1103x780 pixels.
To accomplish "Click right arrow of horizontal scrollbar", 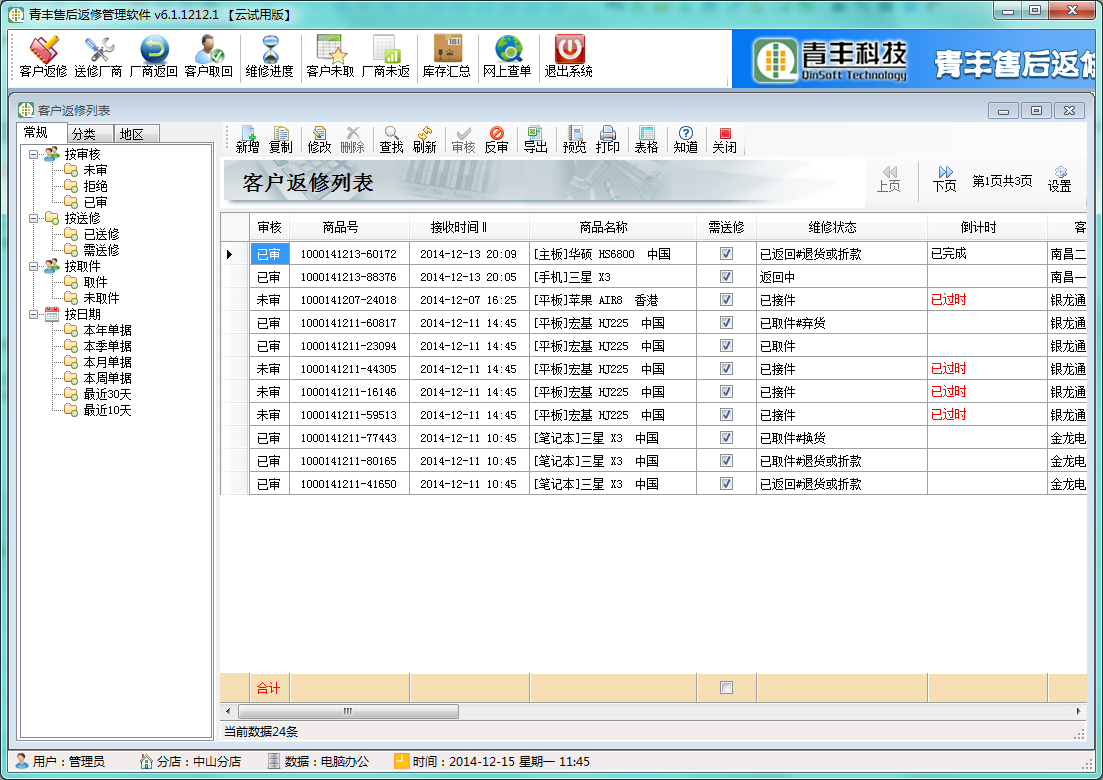I will pos(1078,712).
